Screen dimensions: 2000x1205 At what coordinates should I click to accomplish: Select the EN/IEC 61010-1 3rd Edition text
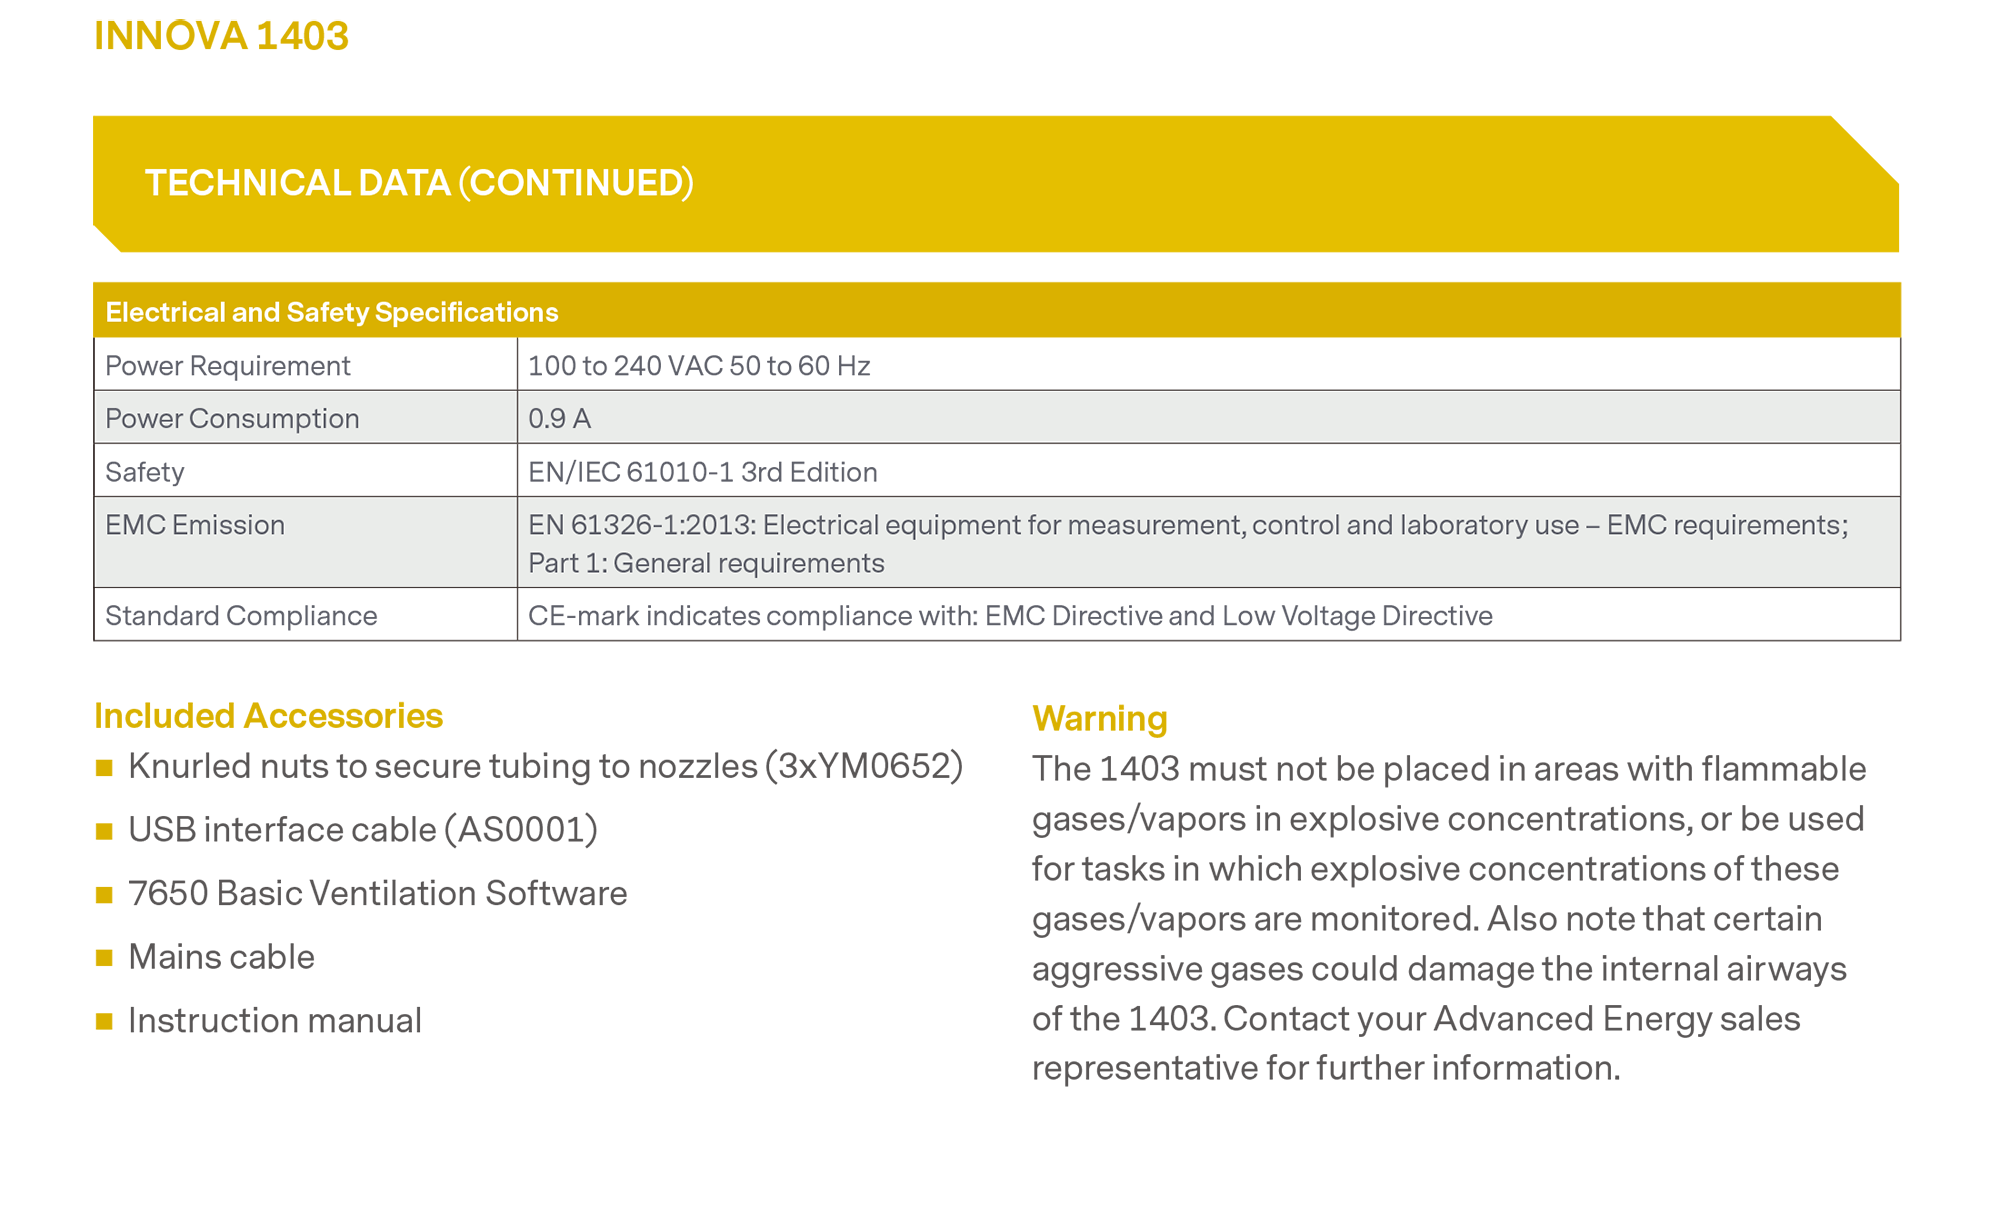point(702,472)
